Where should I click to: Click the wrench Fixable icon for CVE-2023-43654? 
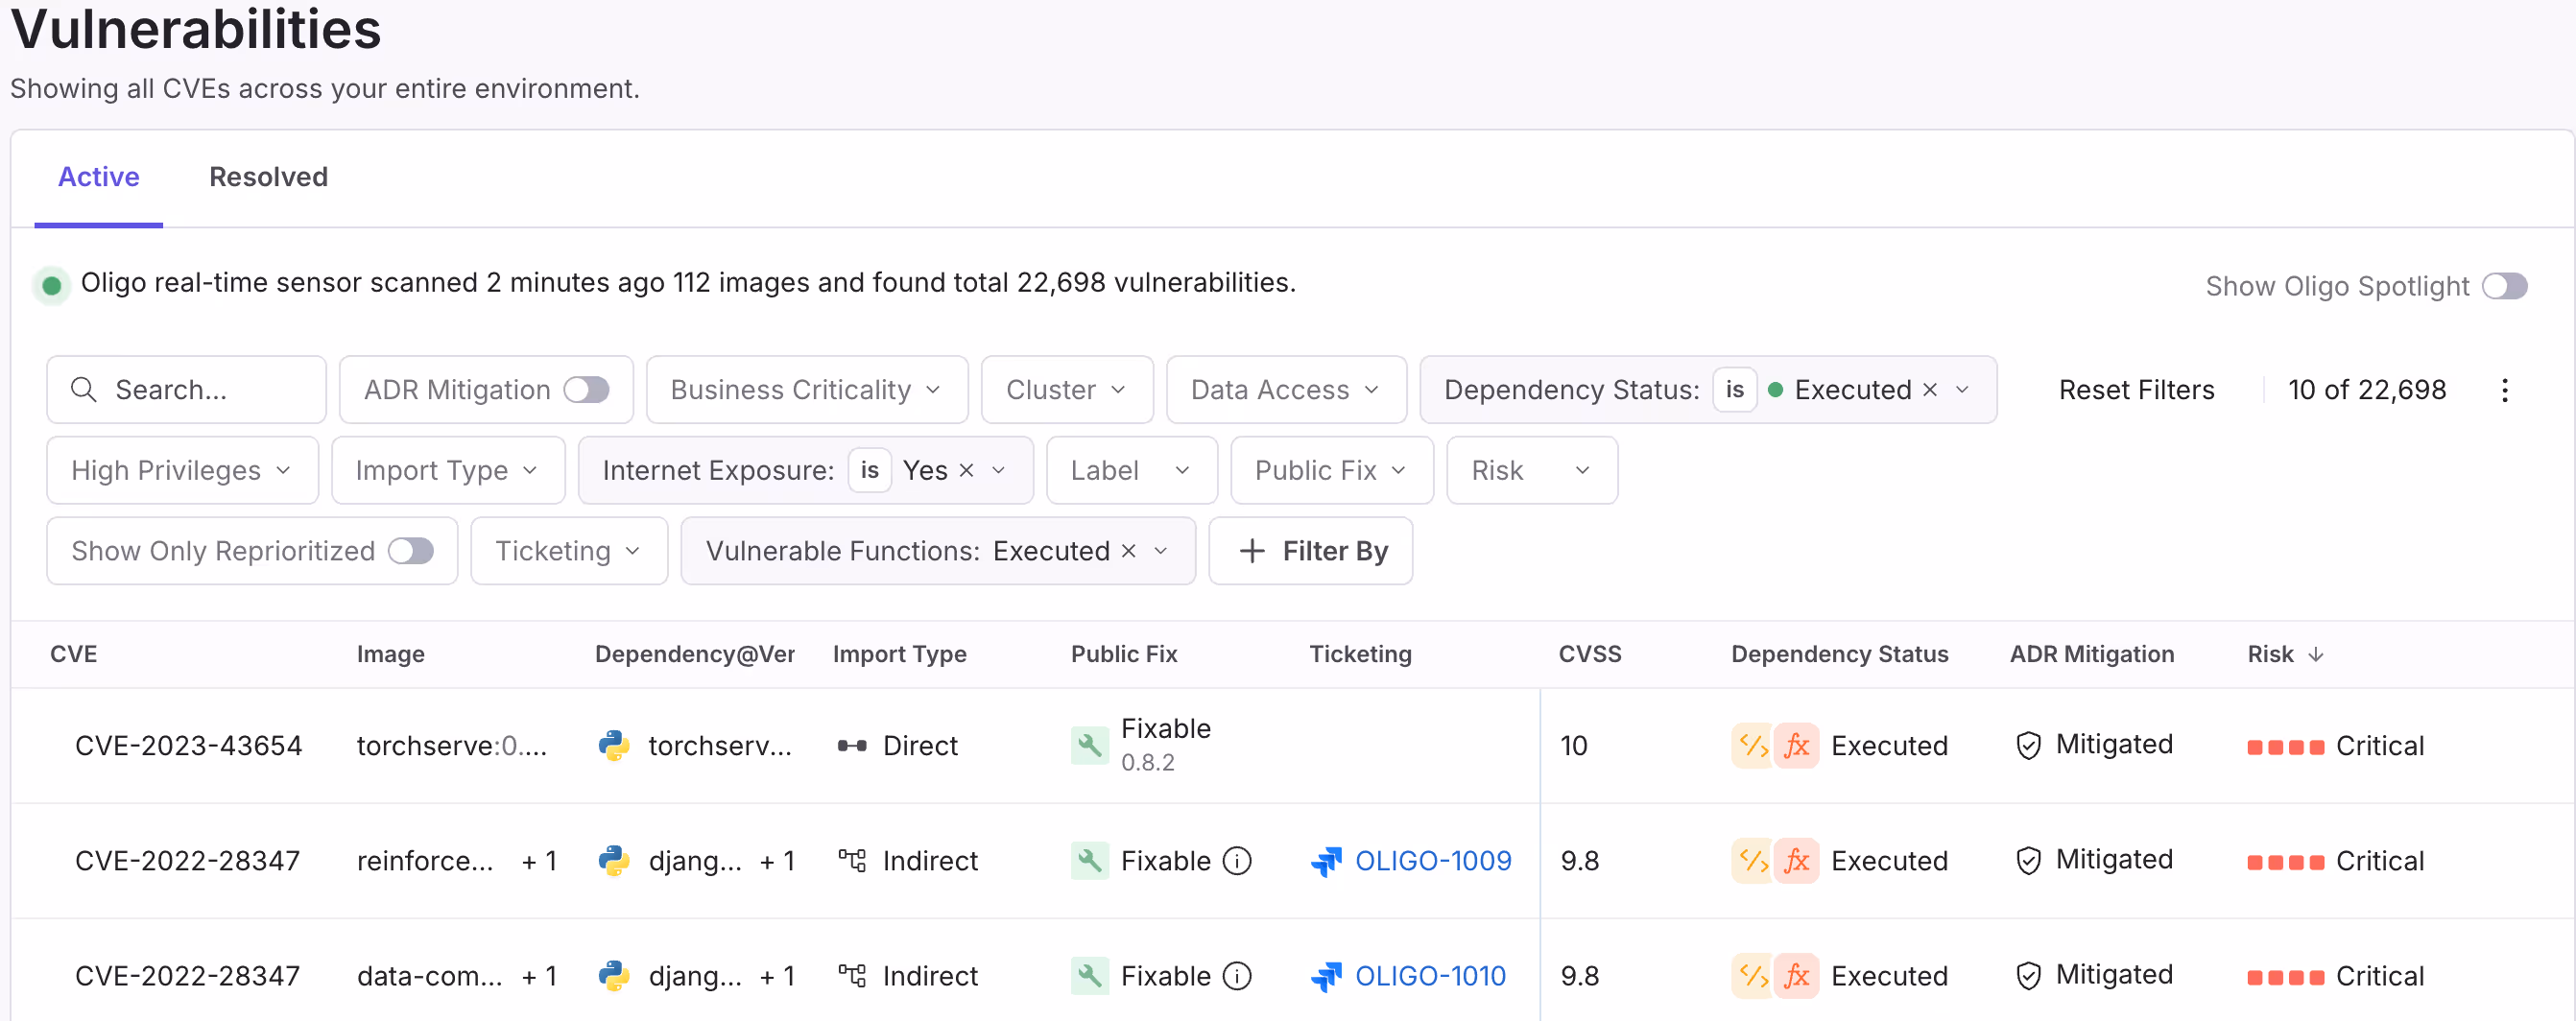1089,745
